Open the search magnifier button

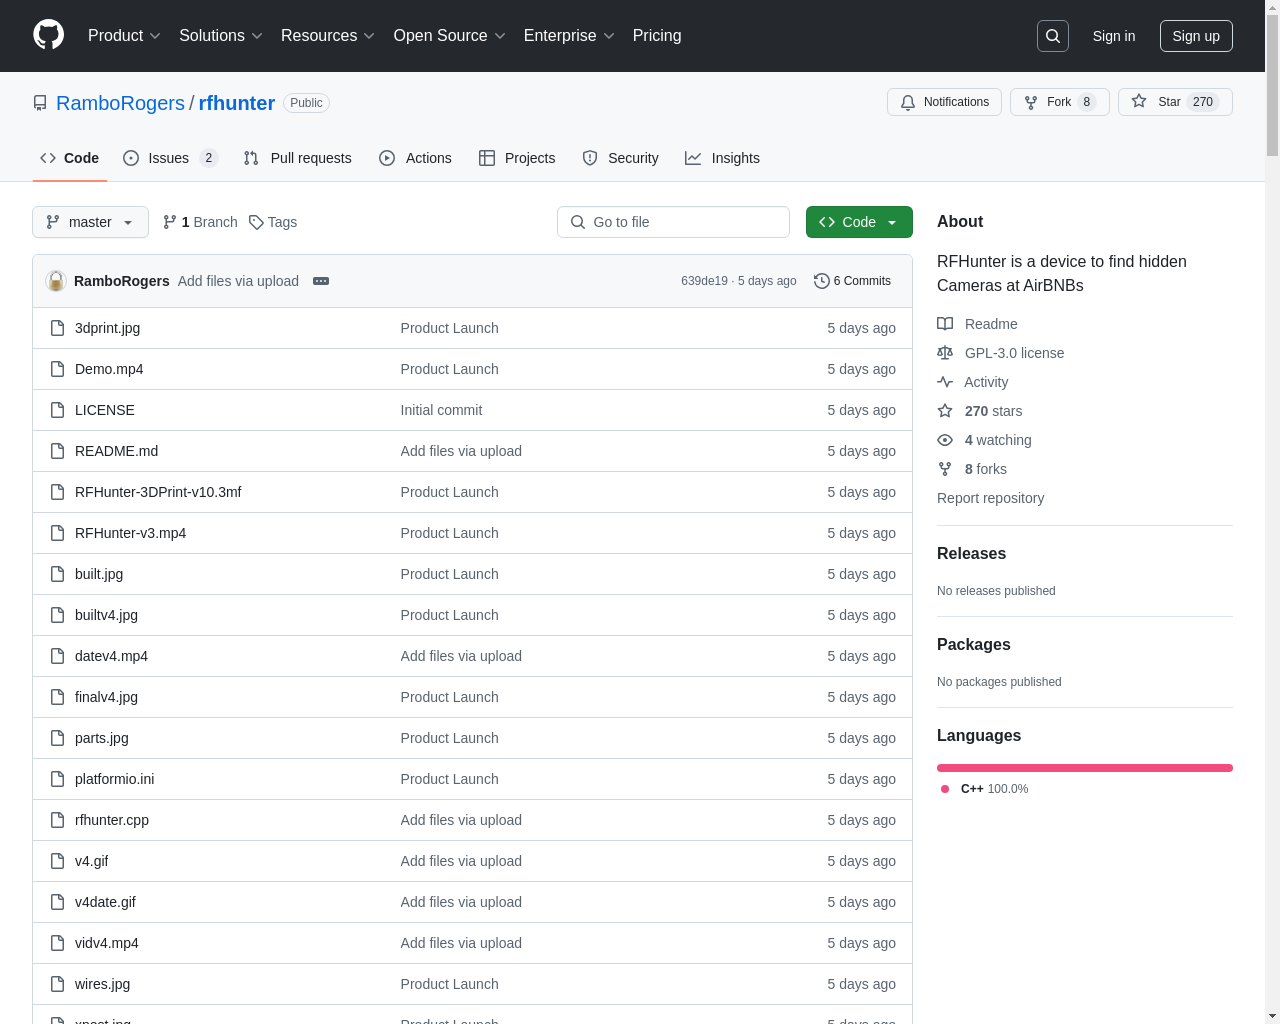point(1053,36)
